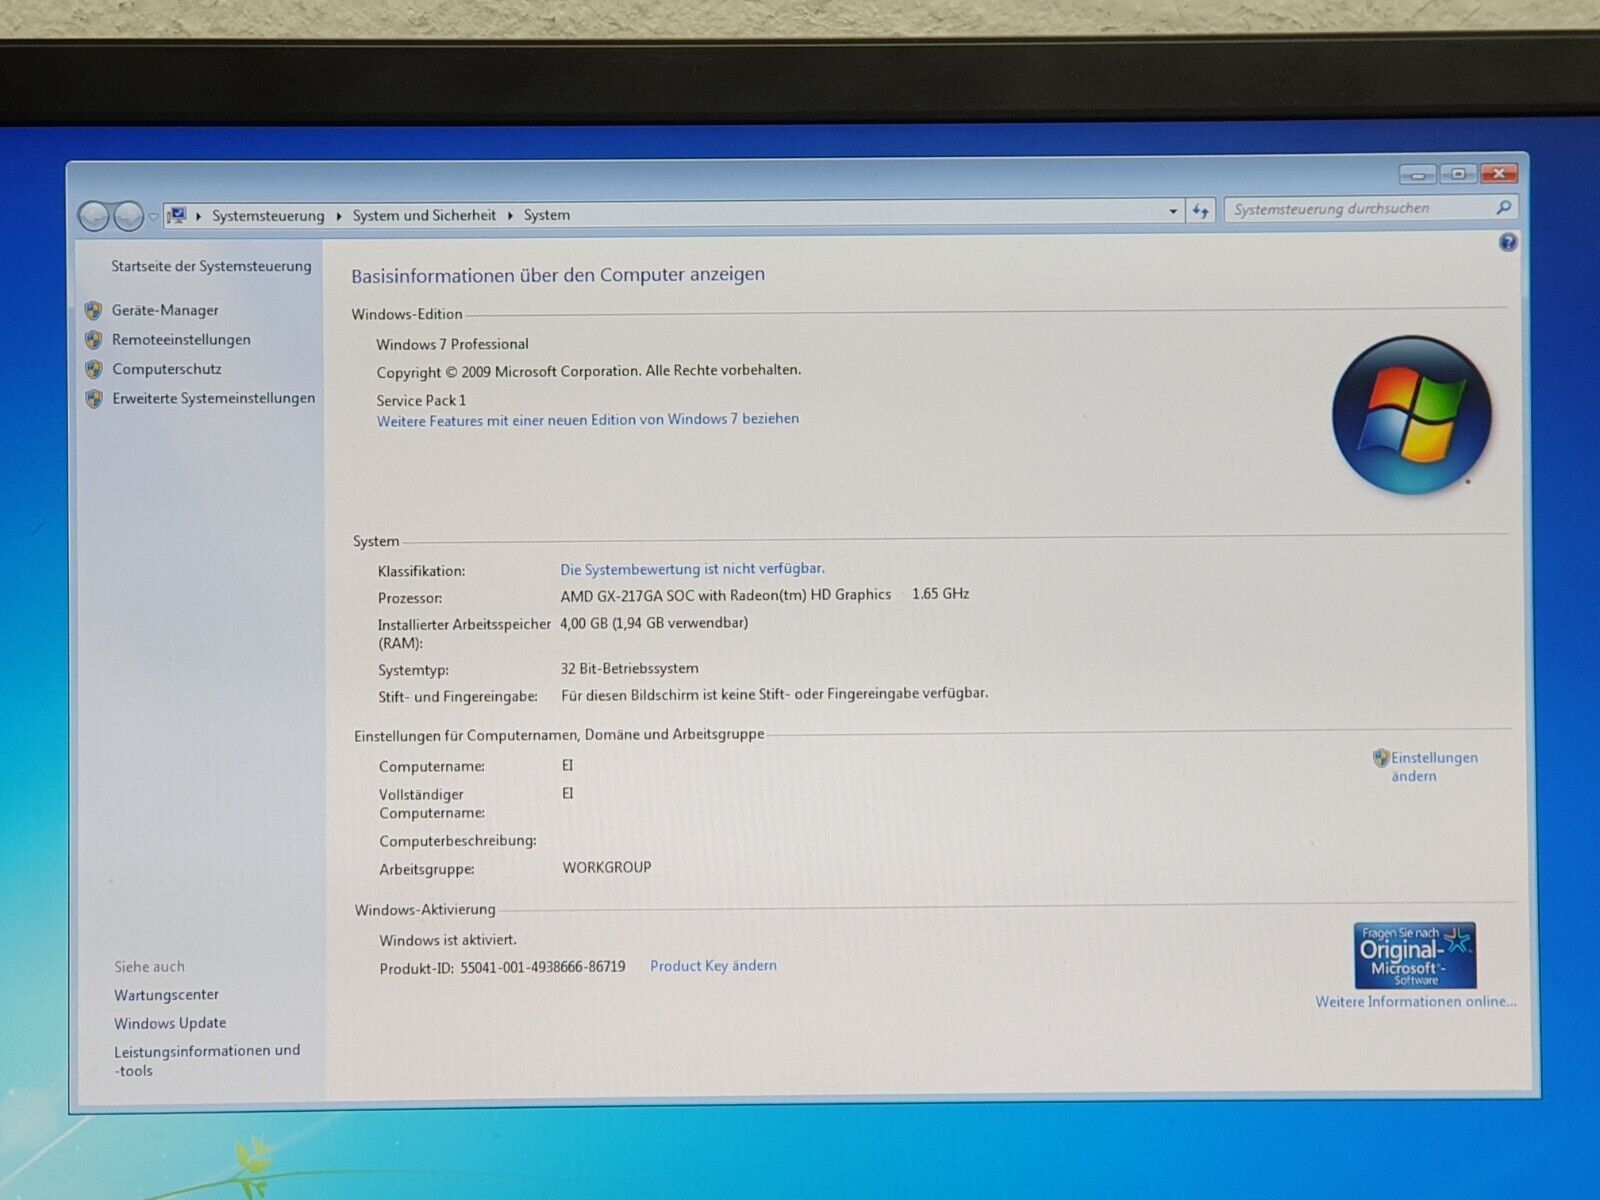Open Windows Update link
This screenshot has width=1600, height=1200.
coord(170,1023)
